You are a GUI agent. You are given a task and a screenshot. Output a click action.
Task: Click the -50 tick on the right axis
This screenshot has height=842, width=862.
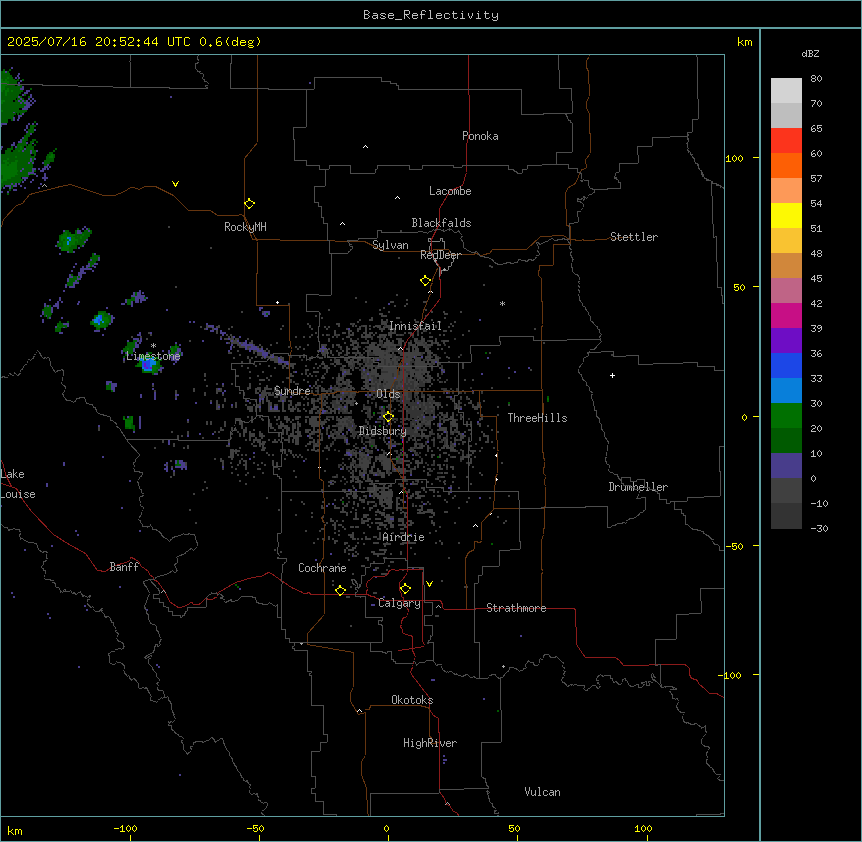point(734,546)
